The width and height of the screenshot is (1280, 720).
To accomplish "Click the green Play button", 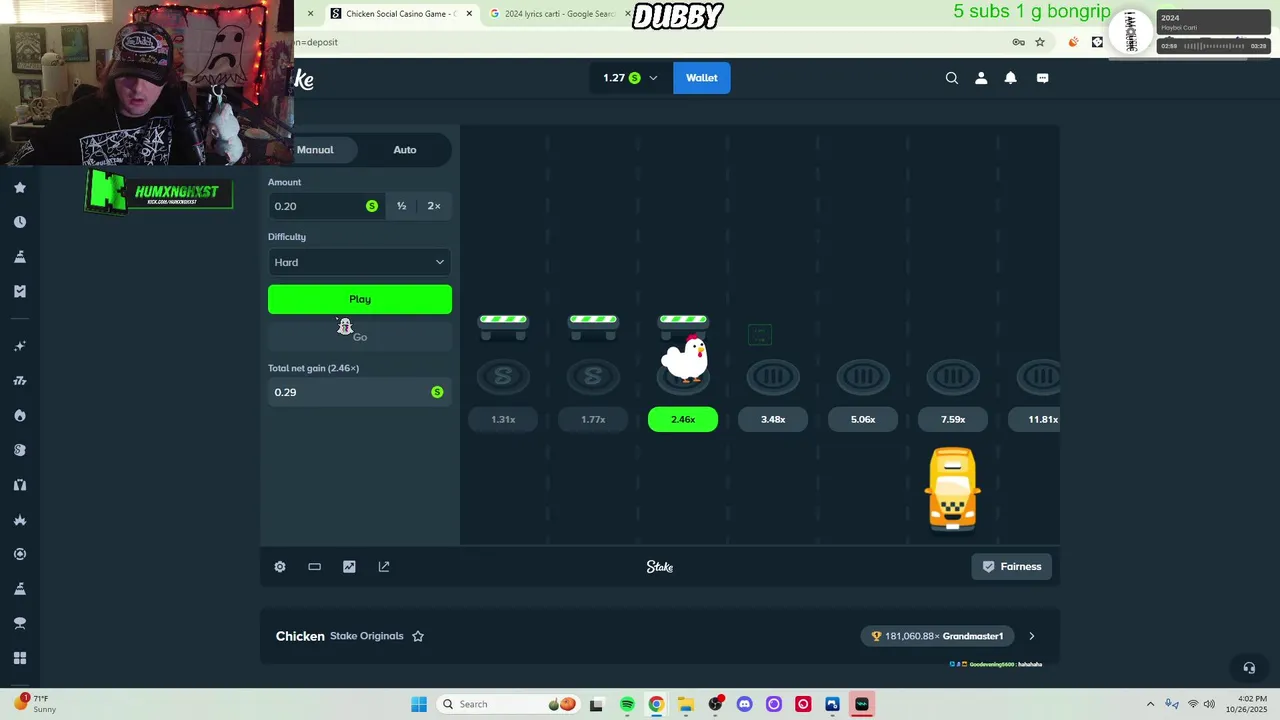I will click(x=360, y=299).
